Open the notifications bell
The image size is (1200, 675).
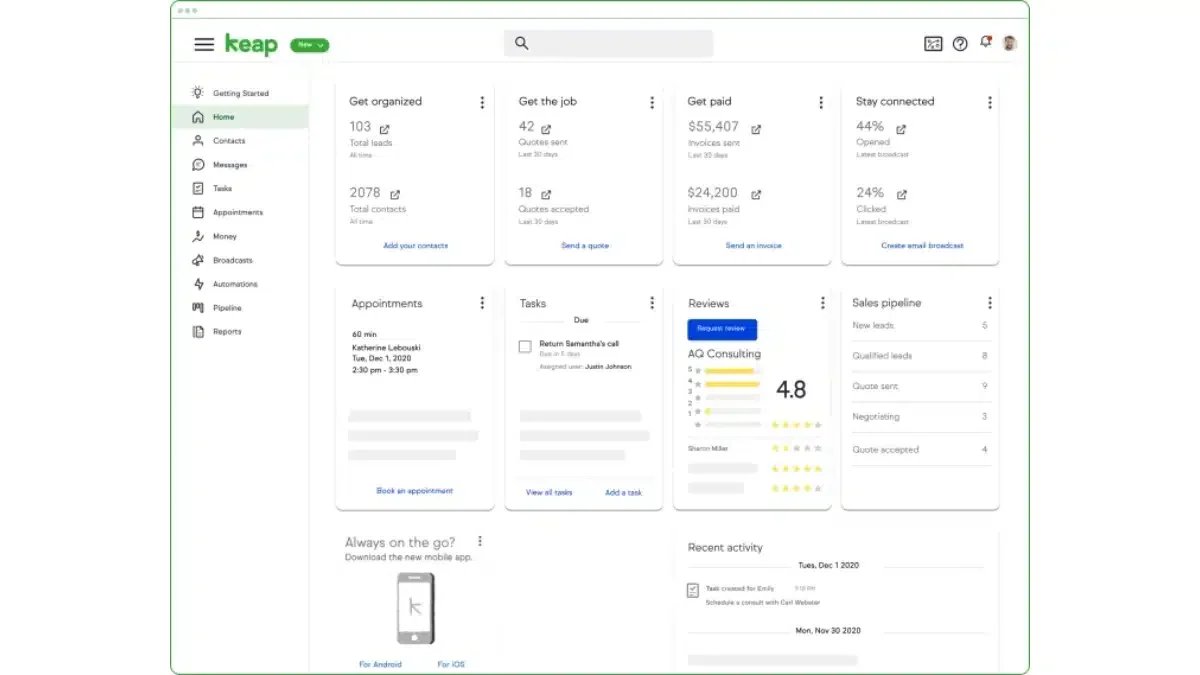[x=986, y=42]
